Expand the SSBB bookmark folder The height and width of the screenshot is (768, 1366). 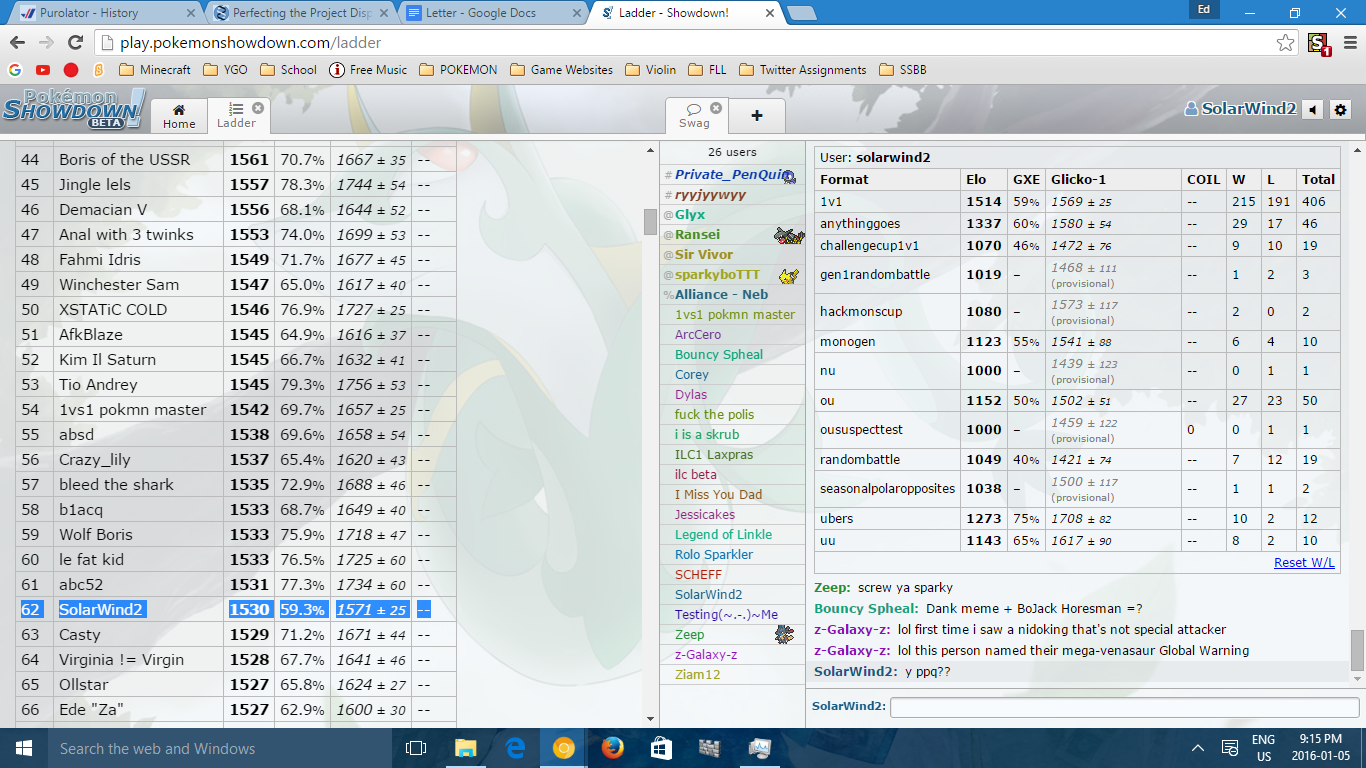click(x=902, y=70)
